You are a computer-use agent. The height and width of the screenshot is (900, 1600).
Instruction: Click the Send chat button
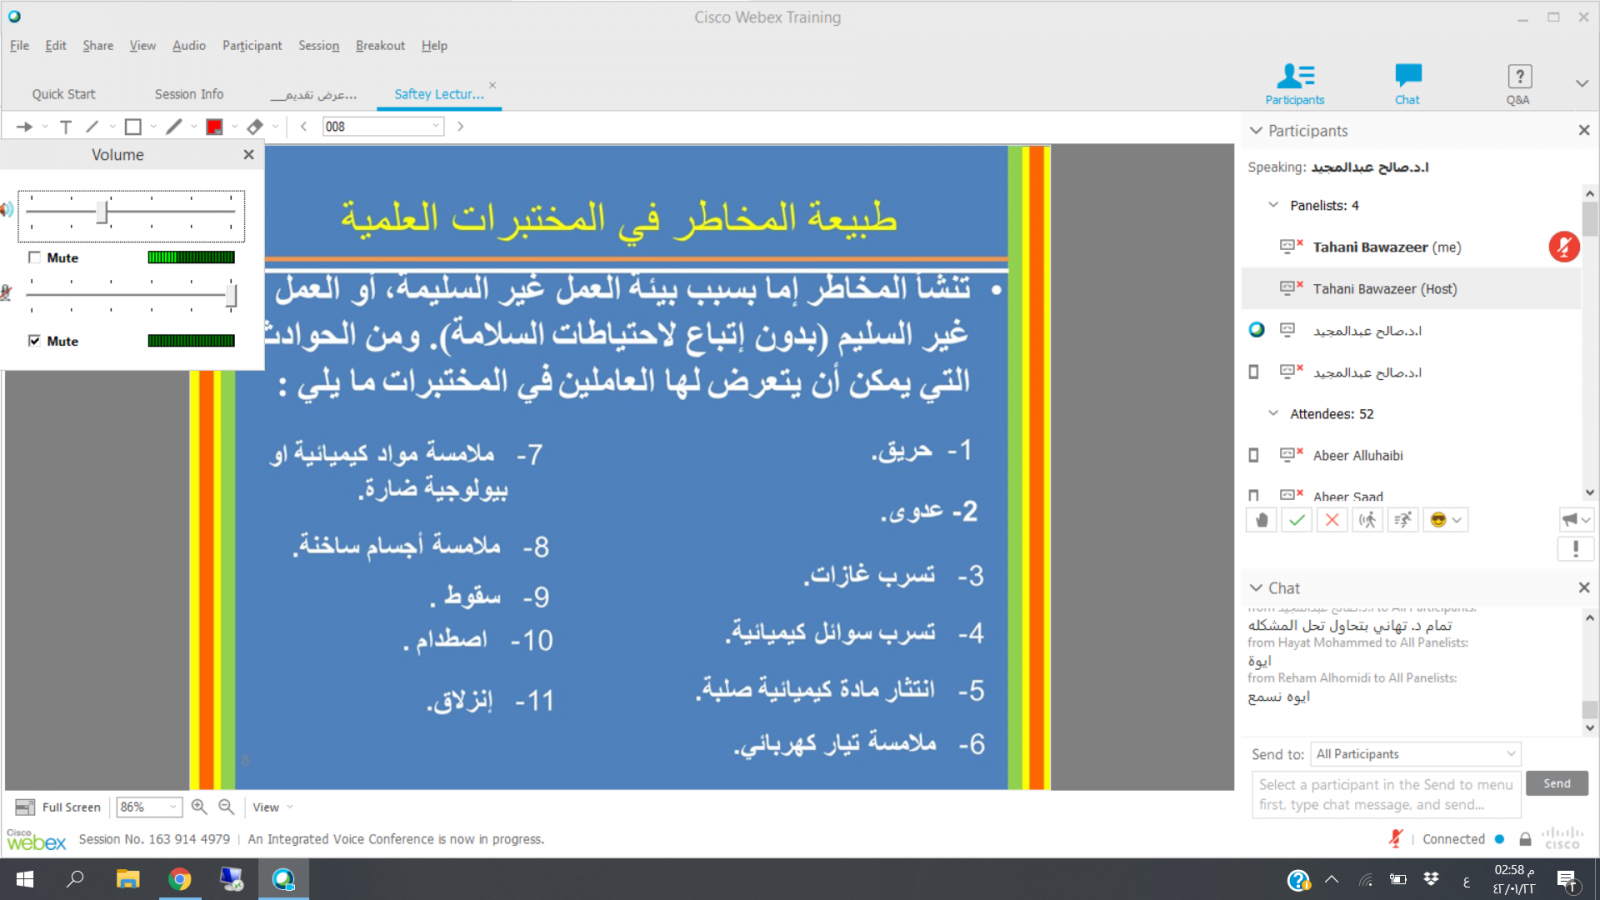[x=1557, y=784]
